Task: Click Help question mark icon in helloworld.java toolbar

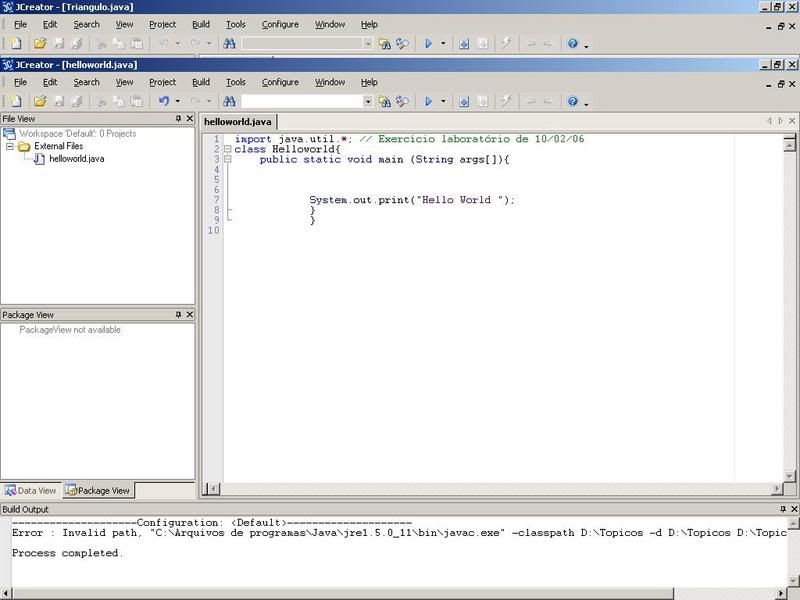Action: (x=573, y=101)
